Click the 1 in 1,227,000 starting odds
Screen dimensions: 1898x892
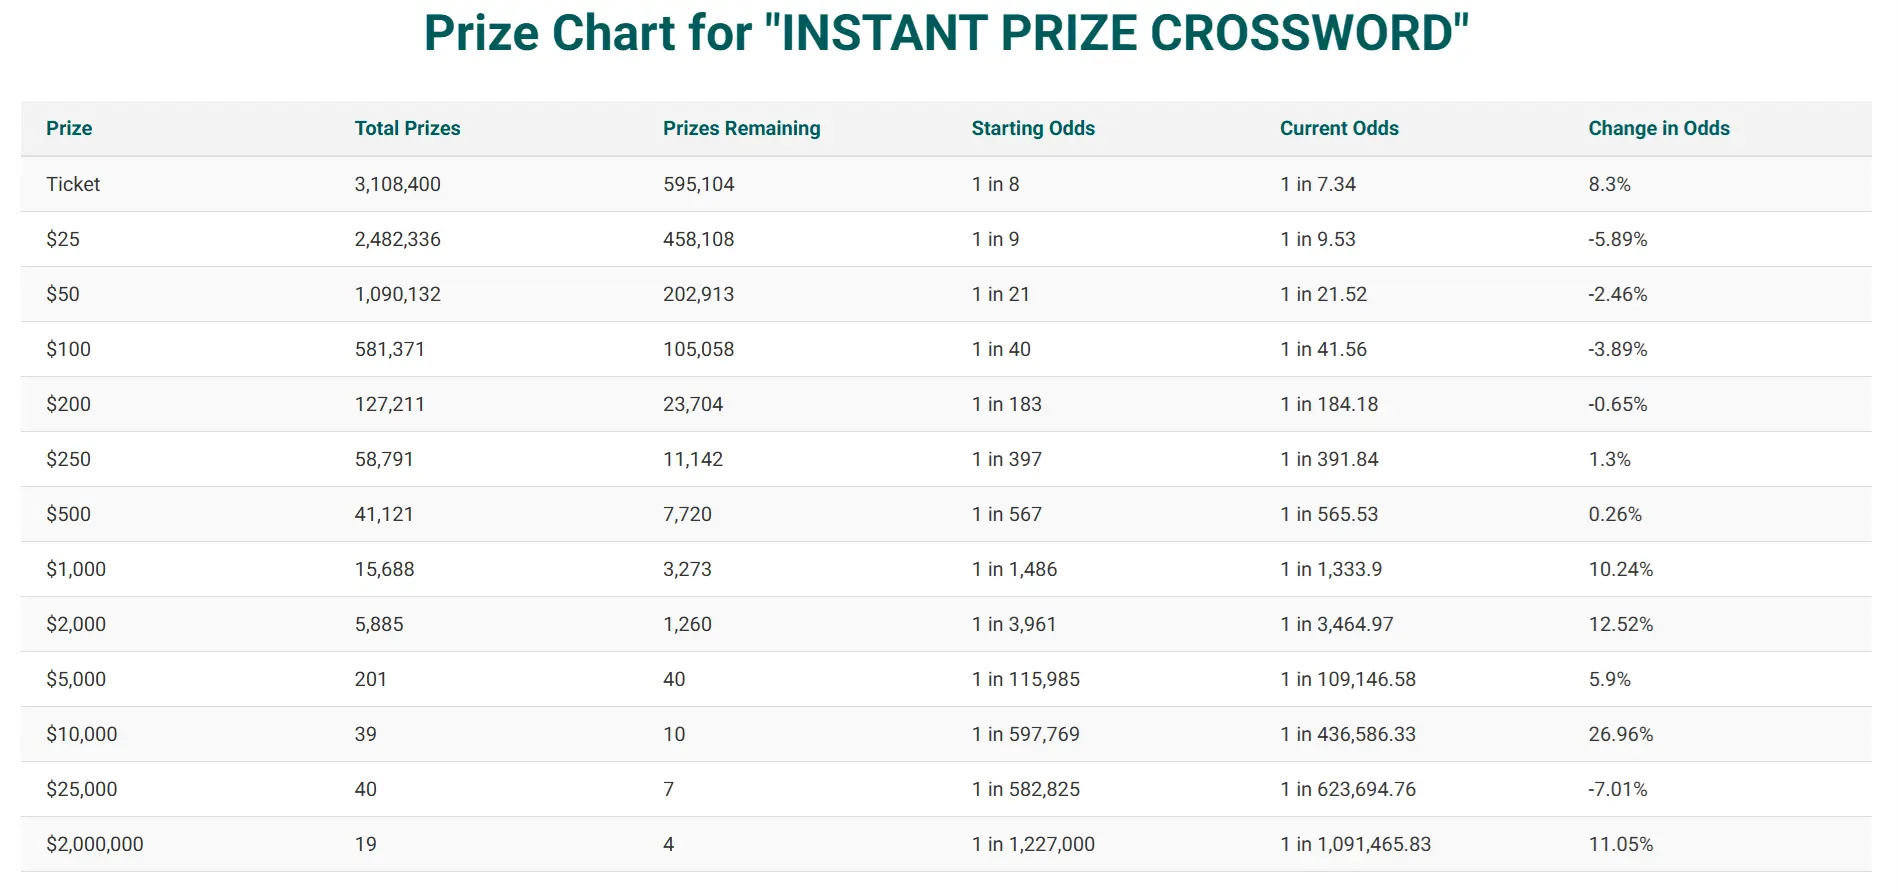click(x=1033, y=844)
